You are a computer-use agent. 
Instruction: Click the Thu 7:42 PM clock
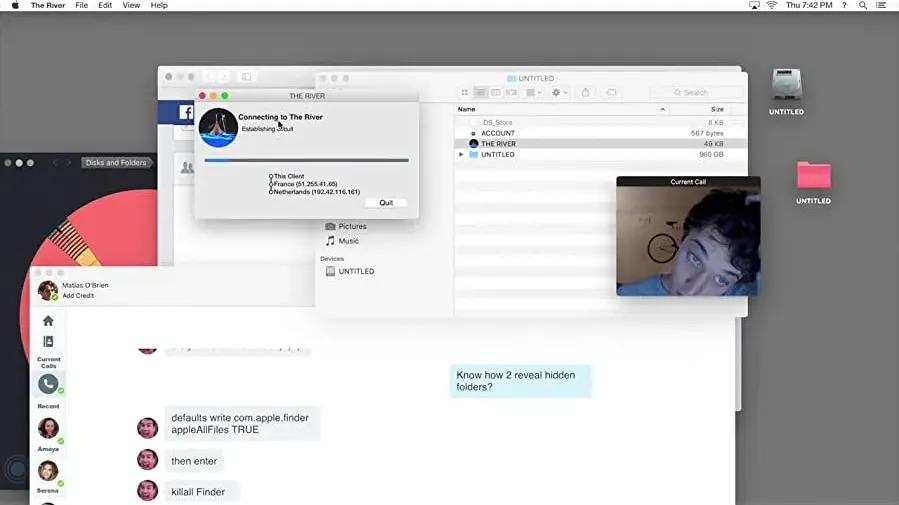tap(808, 5)
